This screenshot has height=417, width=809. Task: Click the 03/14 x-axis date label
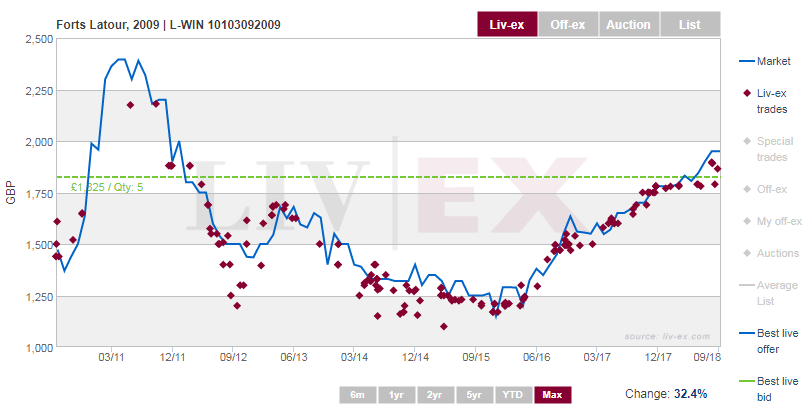click(354, 357)
